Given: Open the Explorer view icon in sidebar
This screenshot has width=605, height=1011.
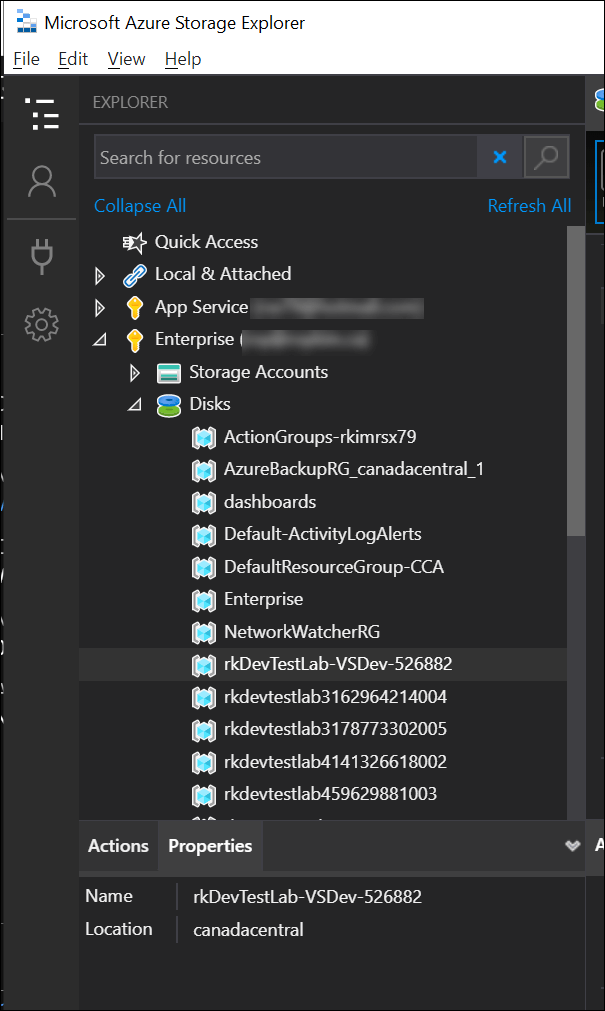Looking at the screenshot, I should (x=42, y=115).
